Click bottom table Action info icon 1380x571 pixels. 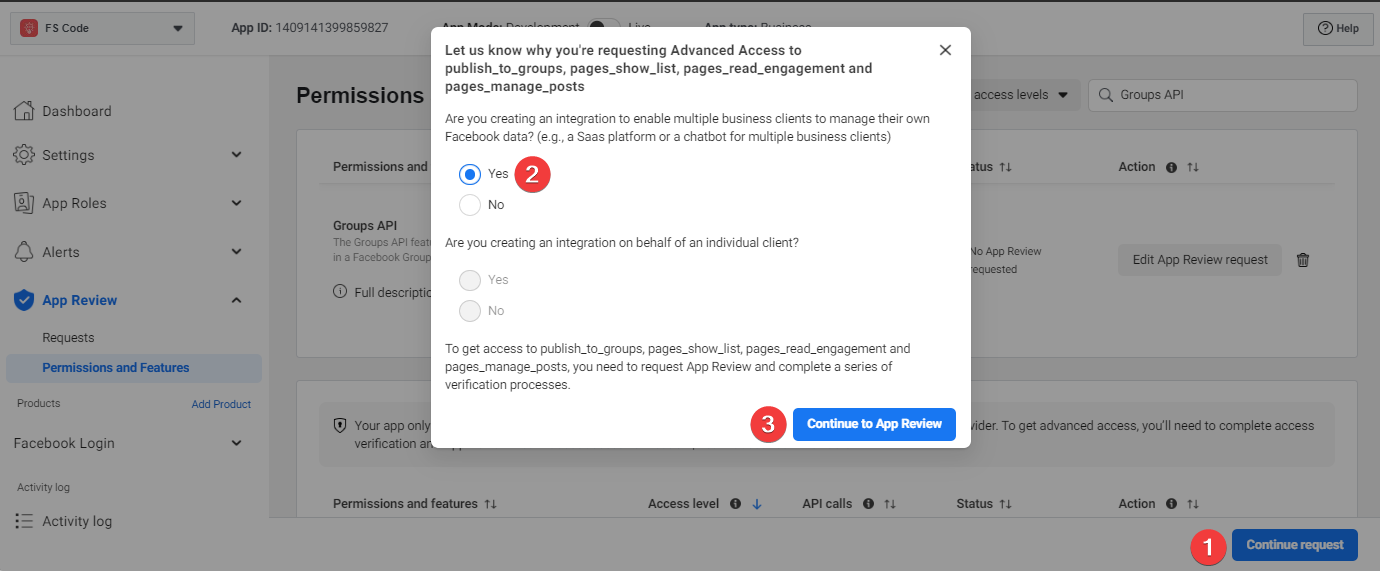(1171, 504)
